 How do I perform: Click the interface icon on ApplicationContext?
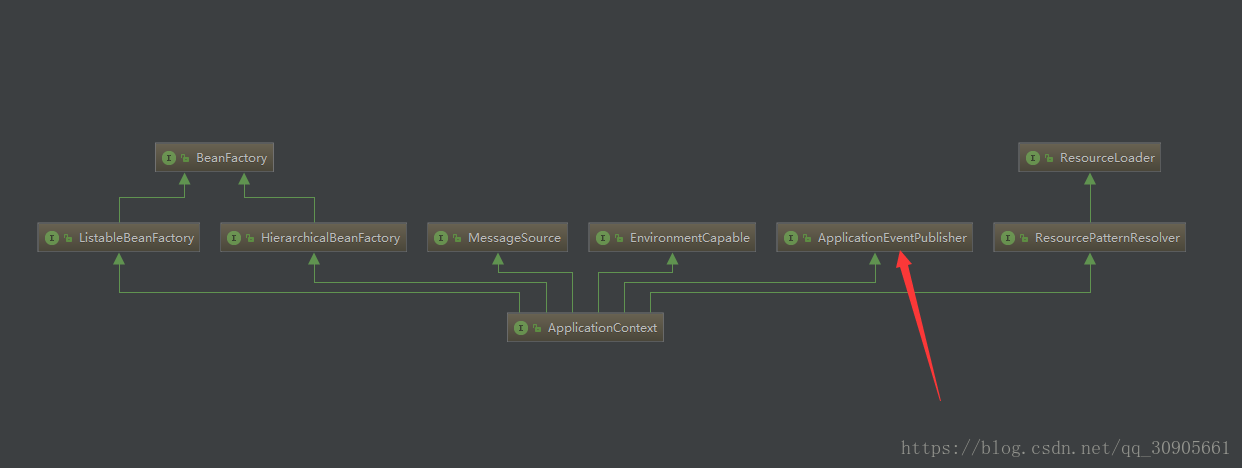521,328
